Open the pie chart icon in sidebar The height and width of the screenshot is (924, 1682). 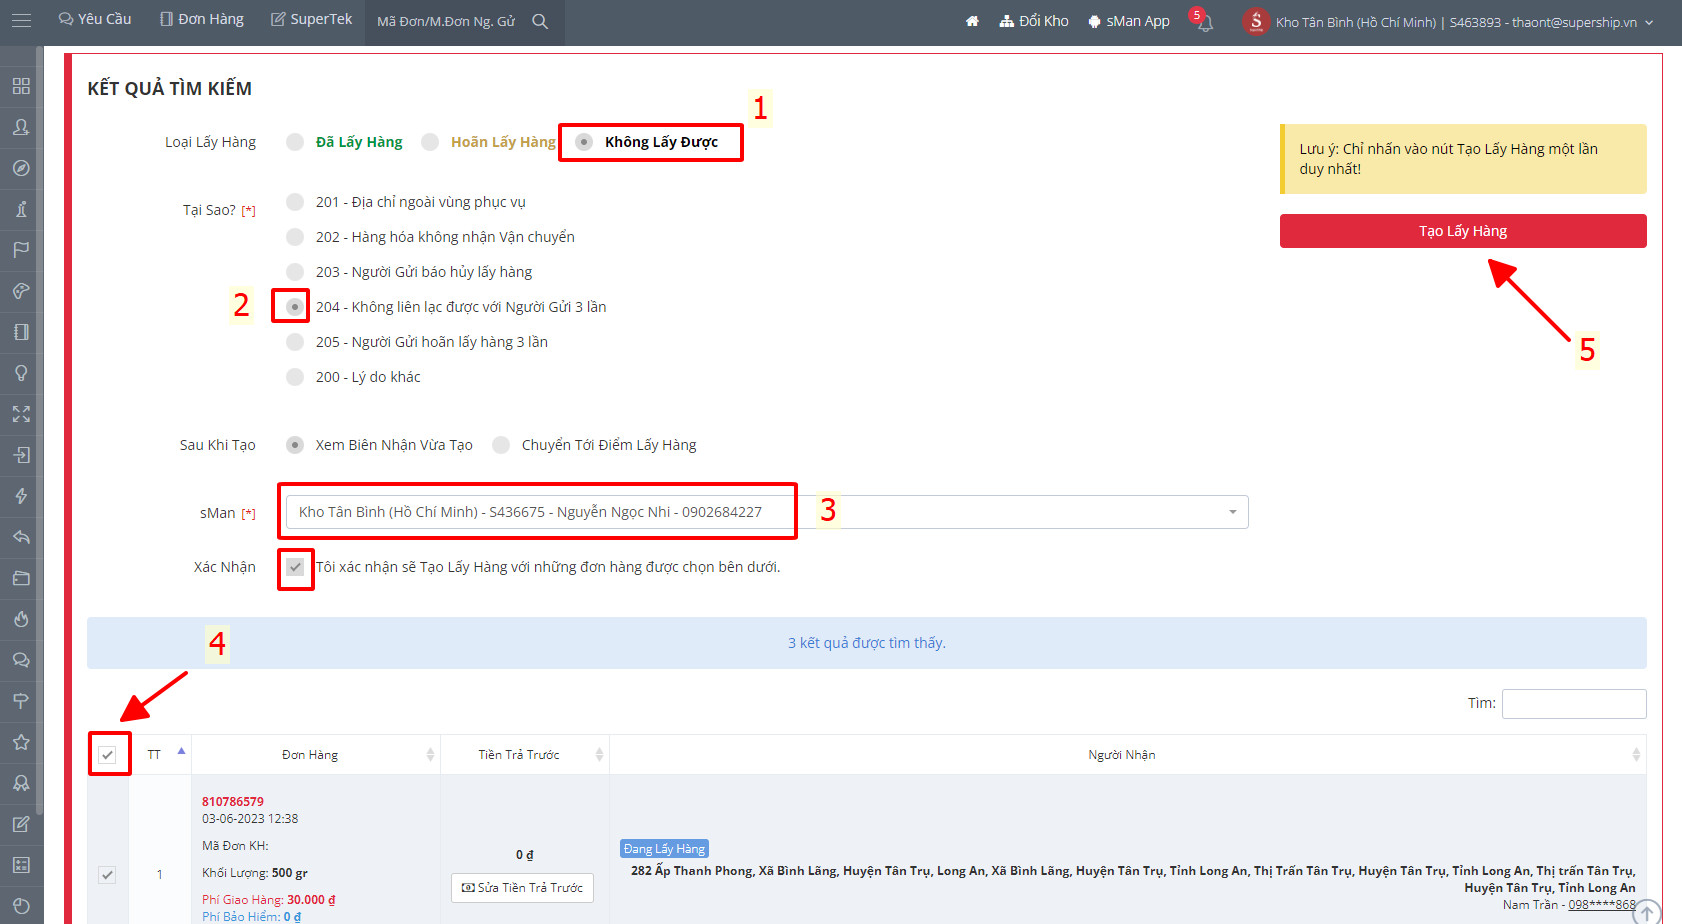(21, 906)
